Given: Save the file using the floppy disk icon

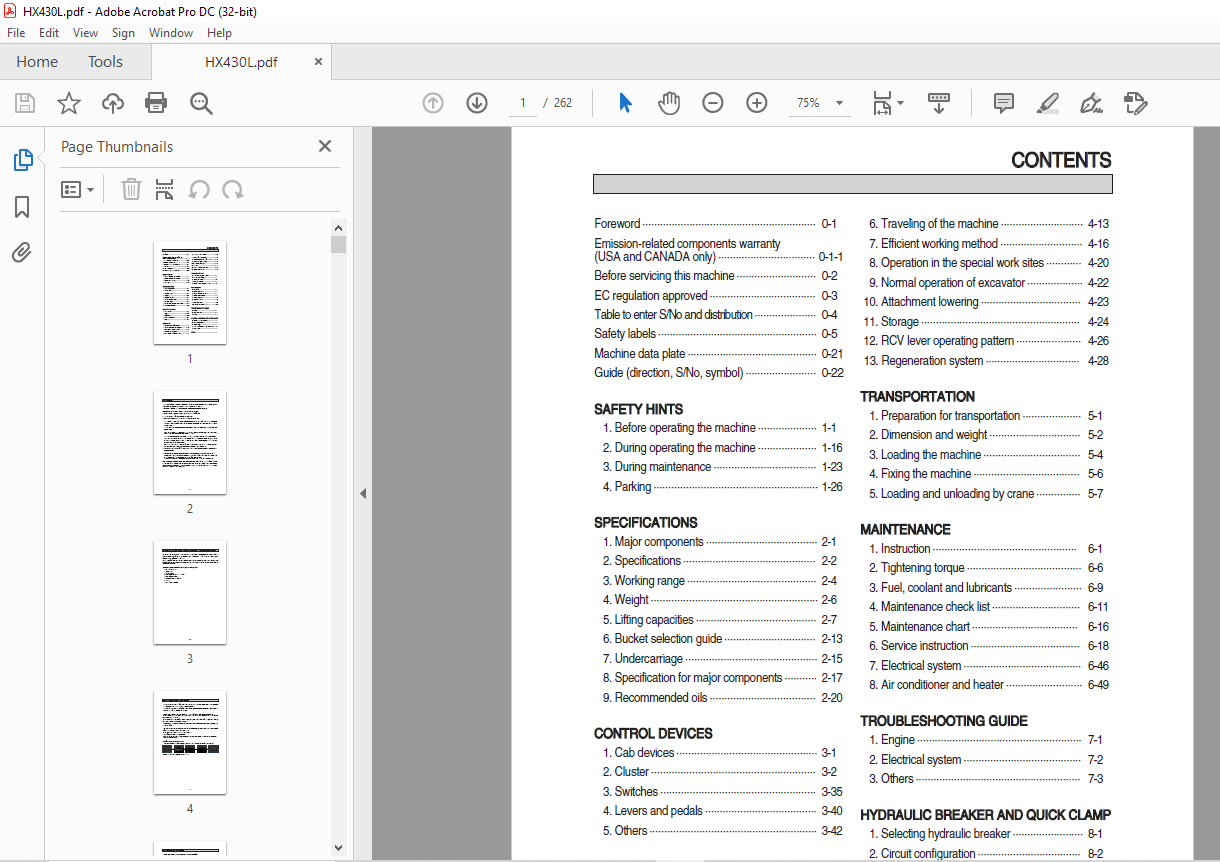Looking at the screenshot, I should (25, 103).
